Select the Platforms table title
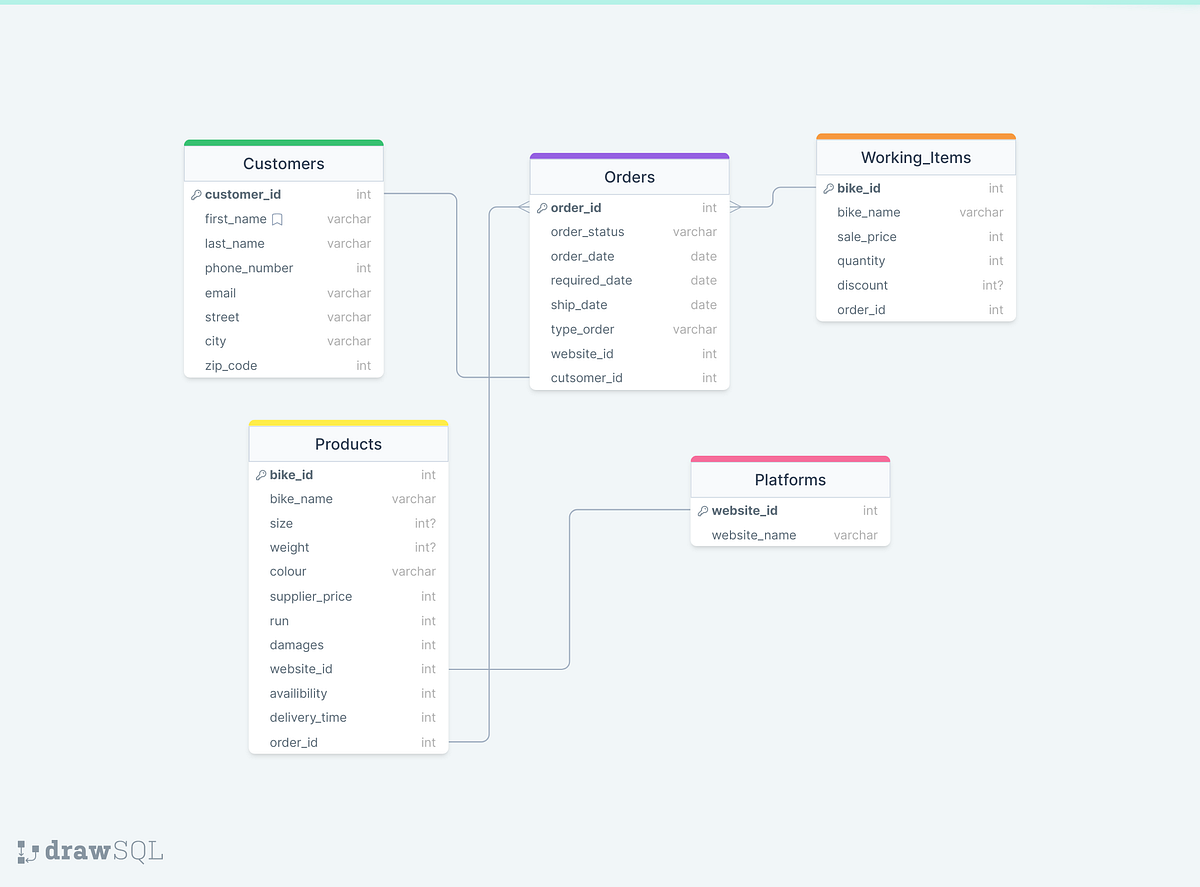 click(x=790, y=479)
